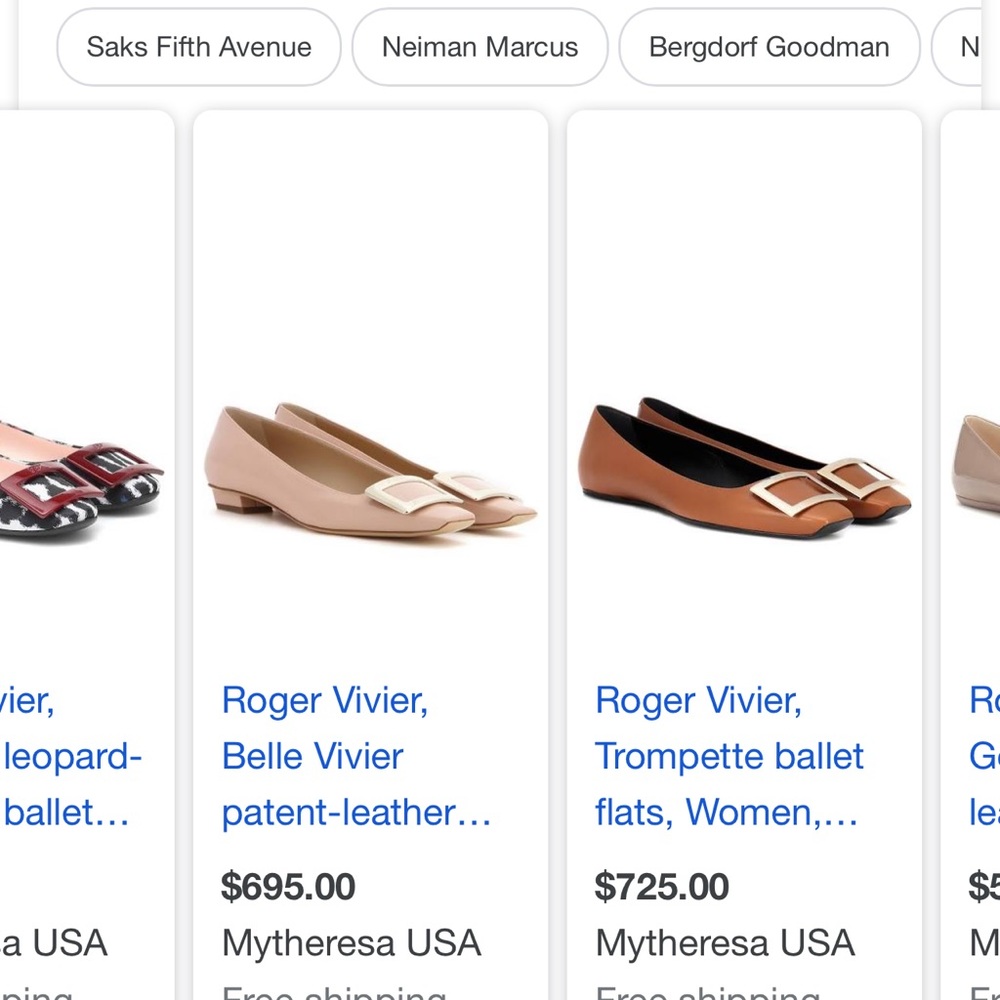Viewport: 1000px width, 1000px height.
Task: Filter results by Bergdorf Goodman
Action: (768, 47)
